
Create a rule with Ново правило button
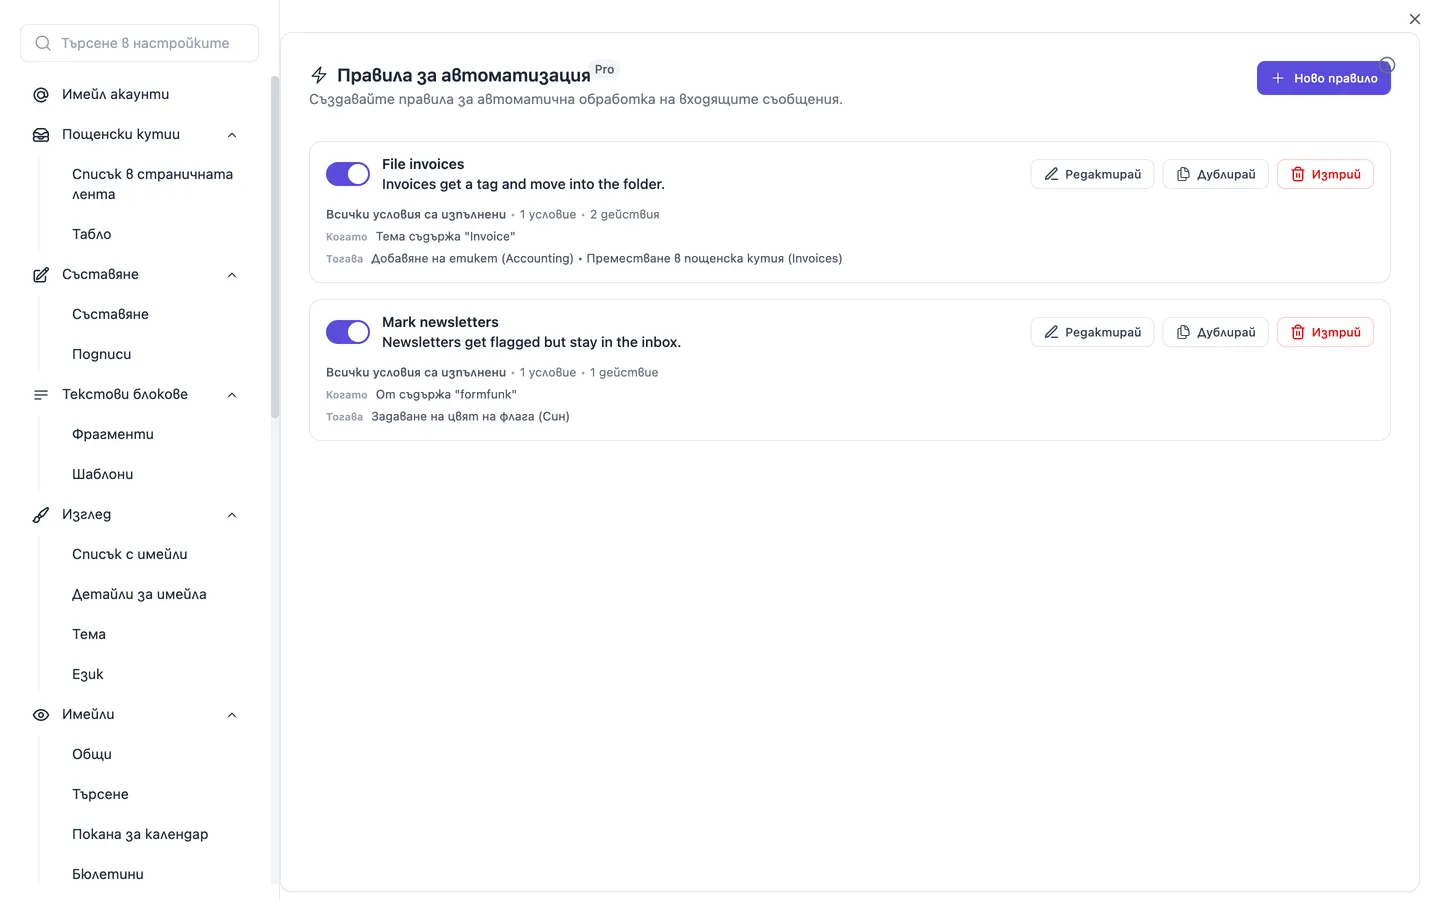click(x=1323, y=78)
